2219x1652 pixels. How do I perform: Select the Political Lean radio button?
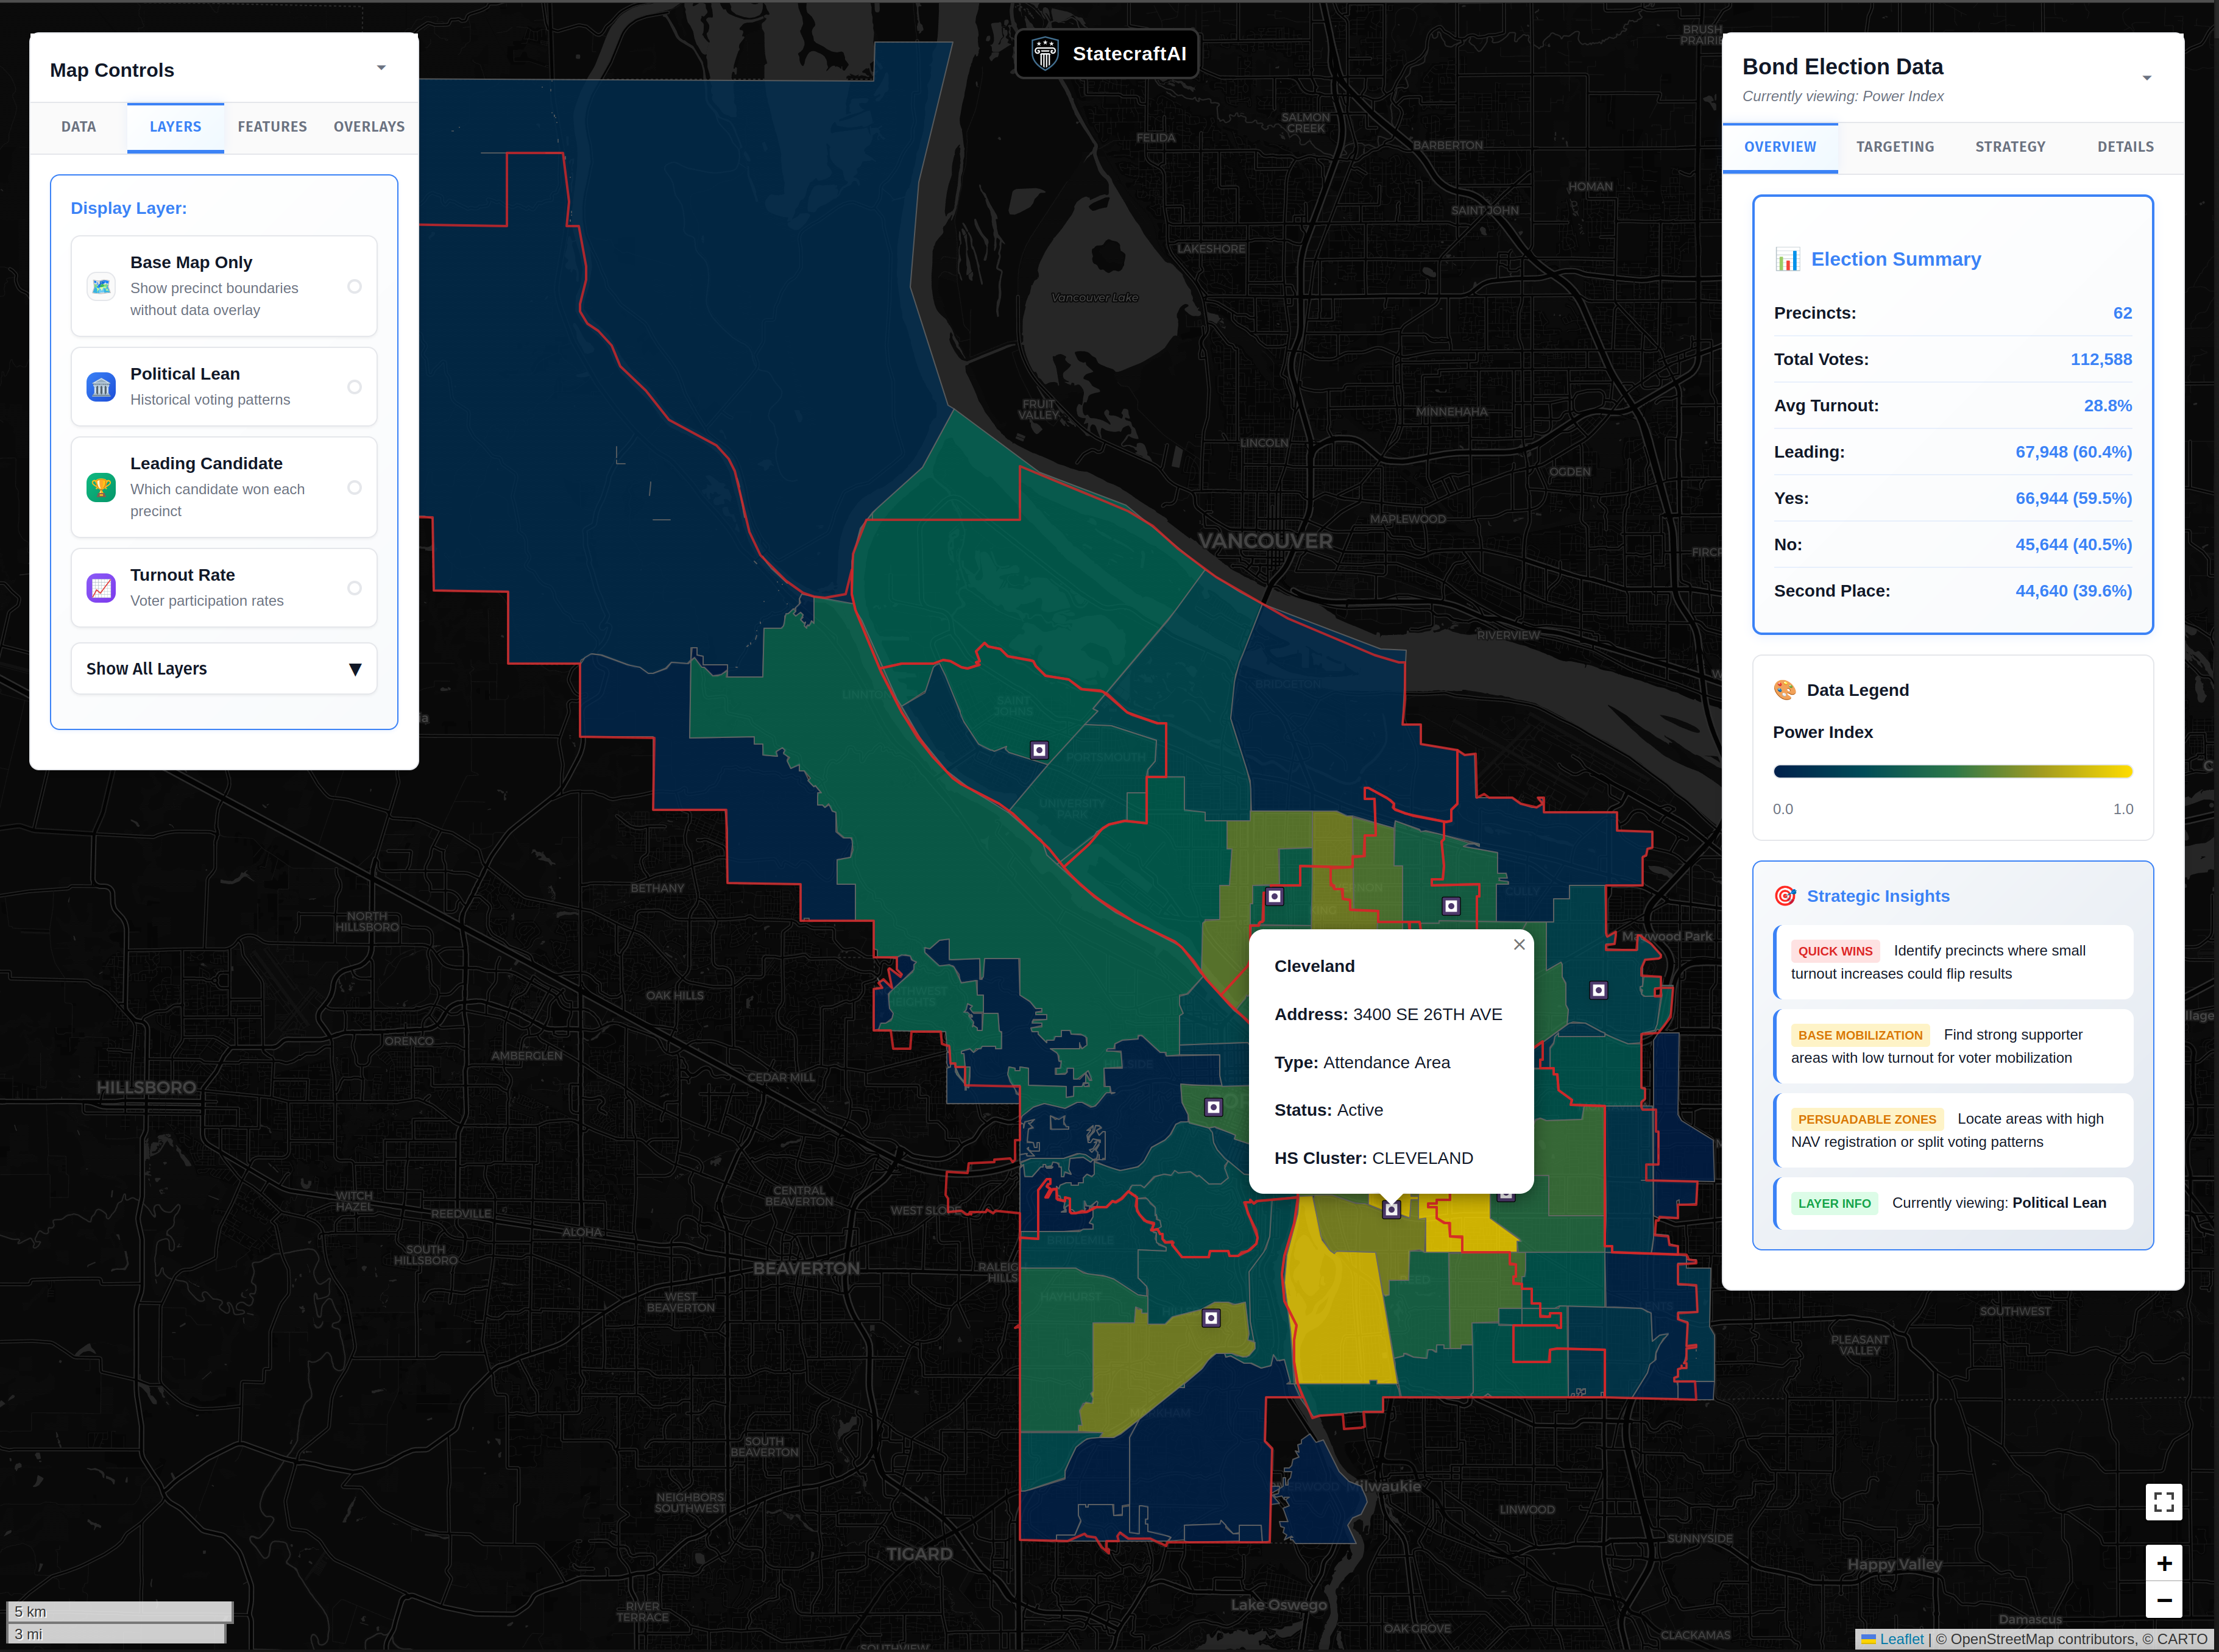click(x=355, y=386)
